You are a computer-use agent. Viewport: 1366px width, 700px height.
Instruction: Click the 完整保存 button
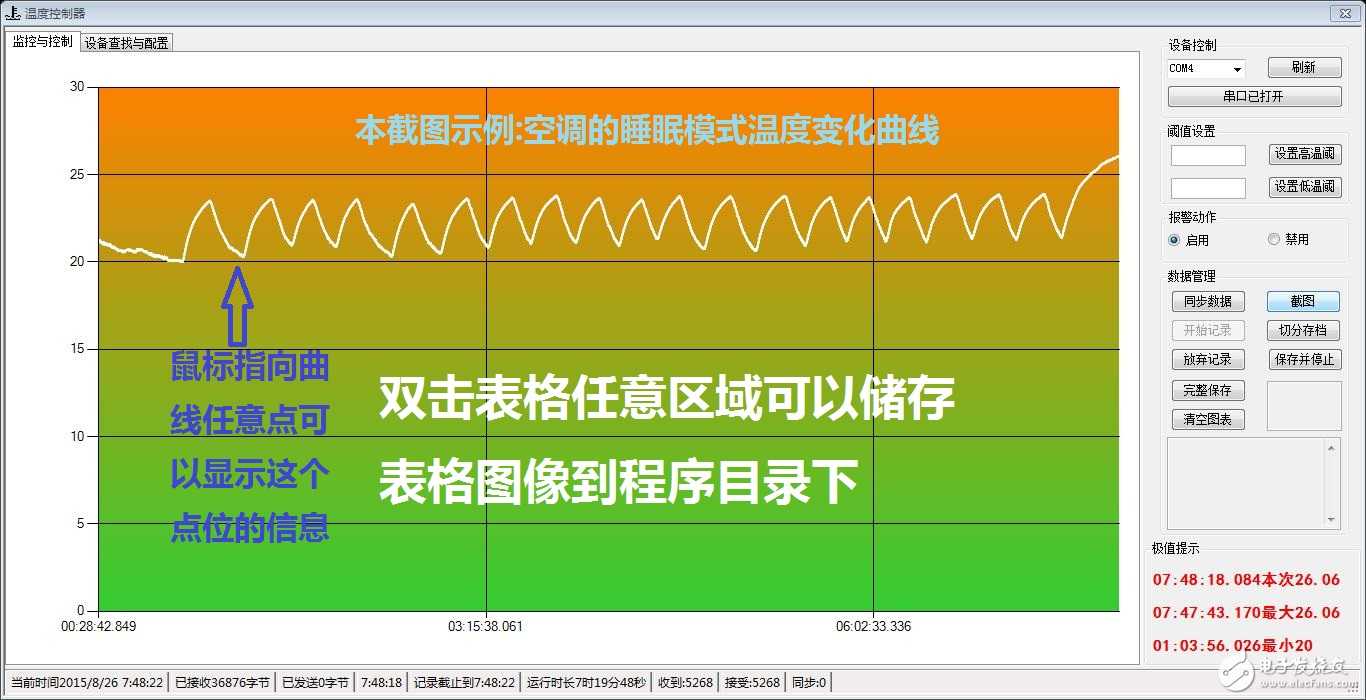[x=1208, y=390]
